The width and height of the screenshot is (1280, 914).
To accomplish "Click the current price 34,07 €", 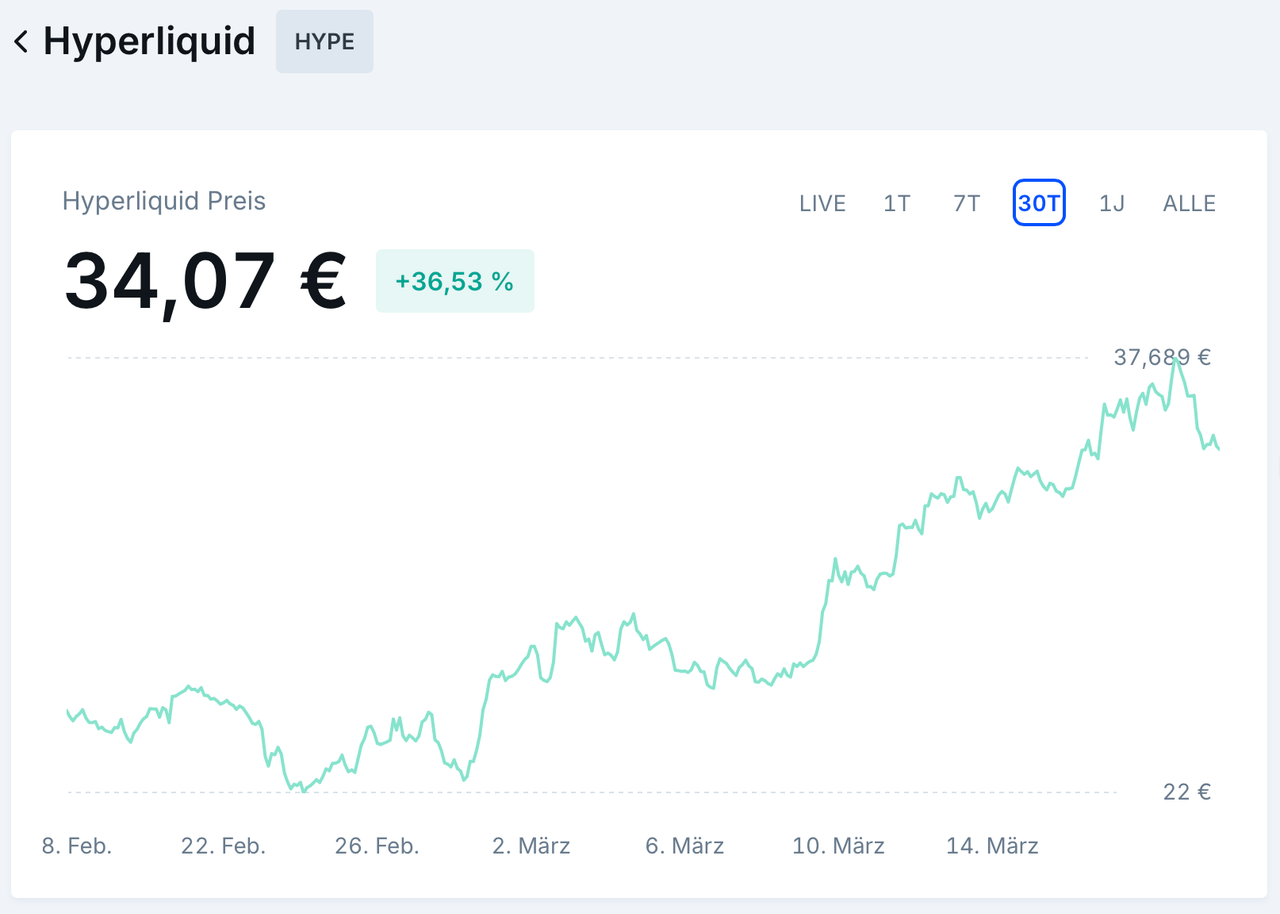I will click(204, 281).
